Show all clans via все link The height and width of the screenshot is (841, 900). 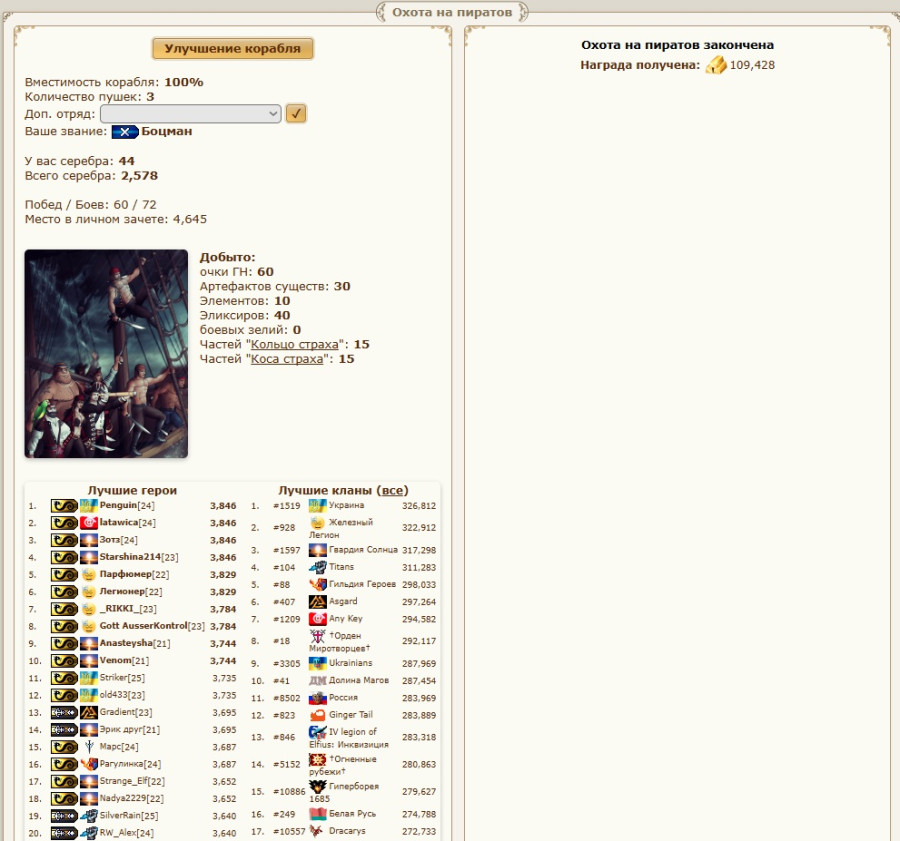[393, 490]
